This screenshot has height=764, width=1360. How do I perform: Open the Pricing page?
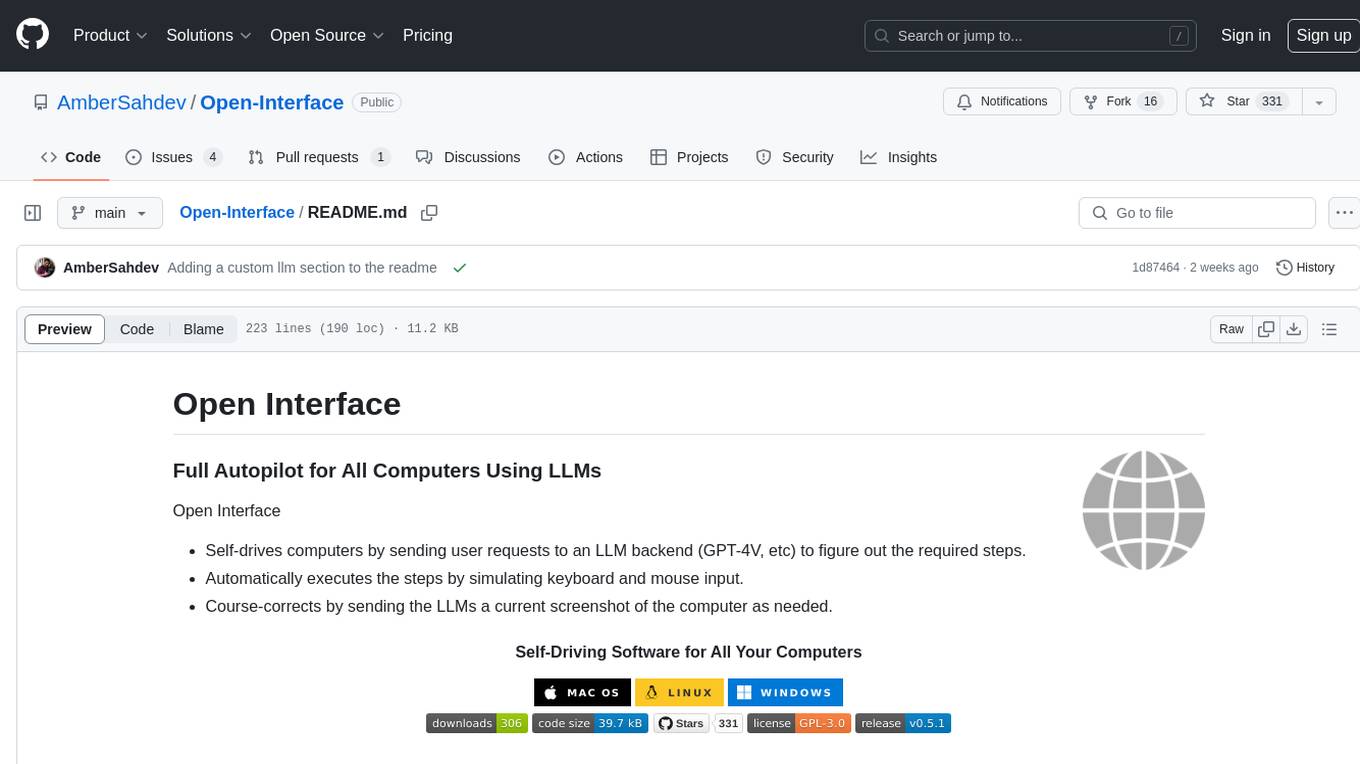pyautogui.click(x=427, y=35)
